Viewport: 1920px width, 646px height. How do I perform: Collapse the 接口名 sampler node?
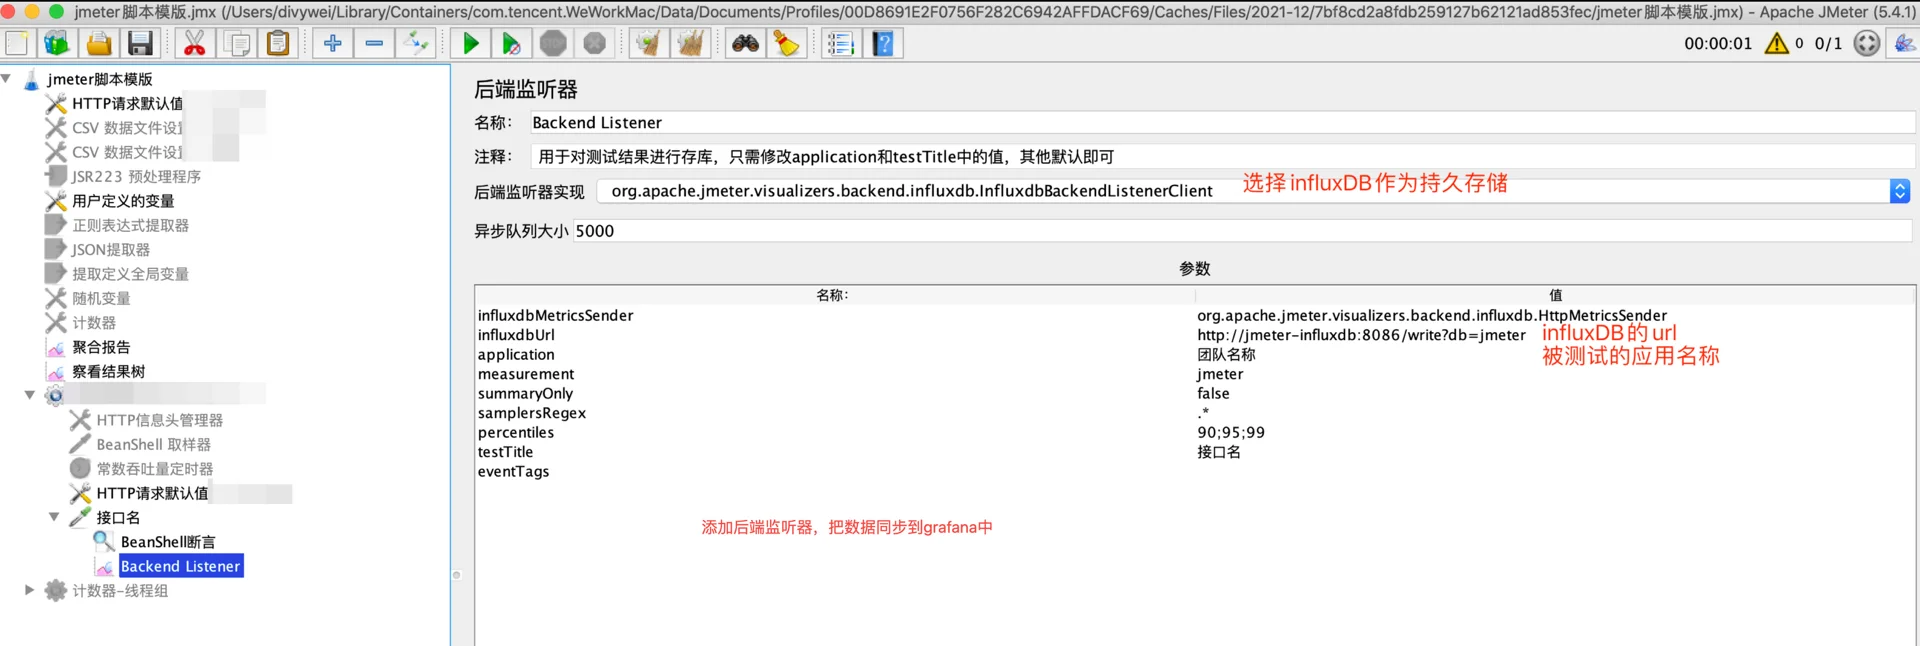tap(54, 517)
